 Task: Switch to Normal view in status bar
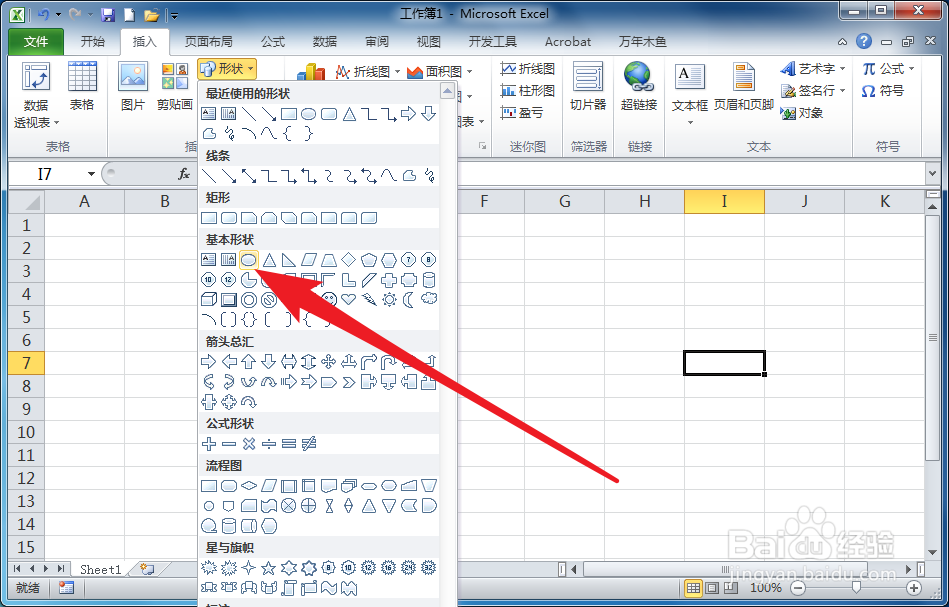pyautogui.click(x=694, y=588)
